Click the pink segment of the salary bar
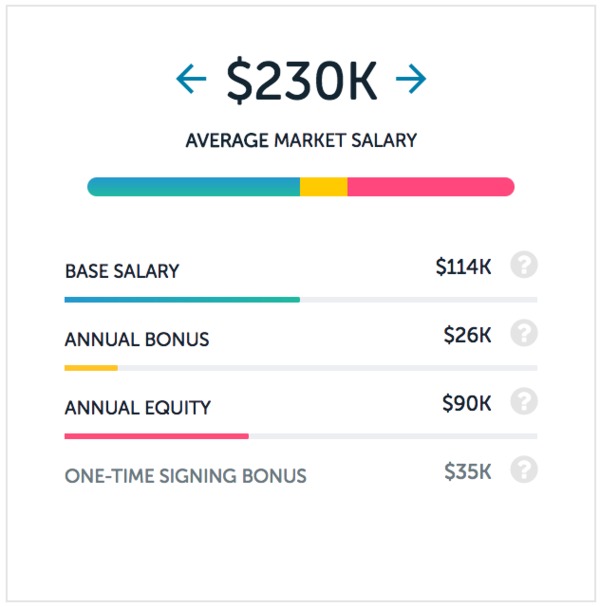Image resolution: width=600 pixels, height=607 pixels. pyautogui.click(x=431, y=187)
